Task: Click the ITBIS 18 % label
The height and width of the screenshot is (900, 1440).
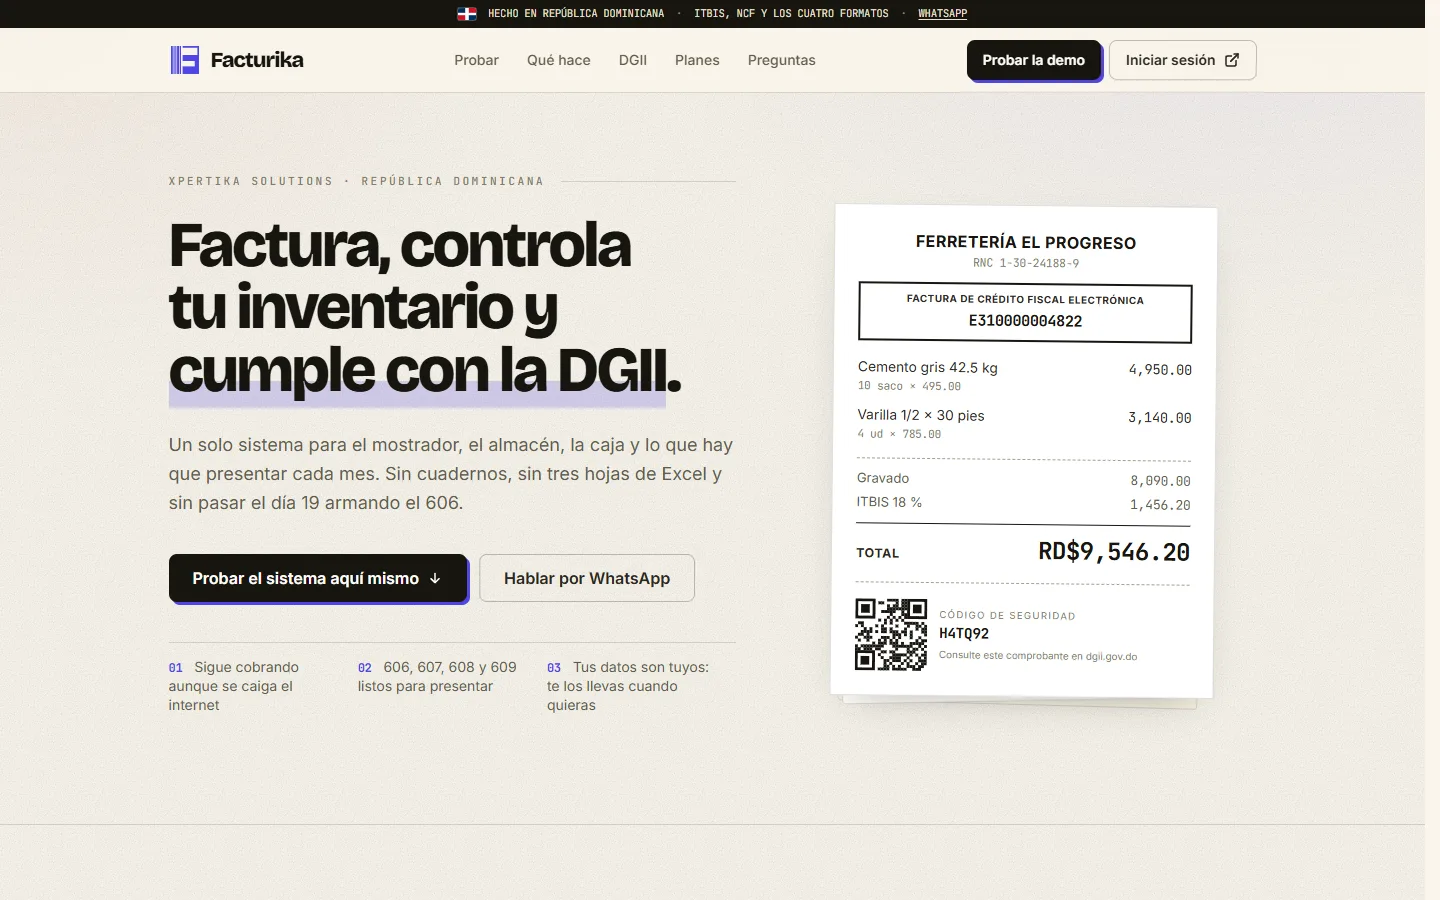Action: [889, 502]
